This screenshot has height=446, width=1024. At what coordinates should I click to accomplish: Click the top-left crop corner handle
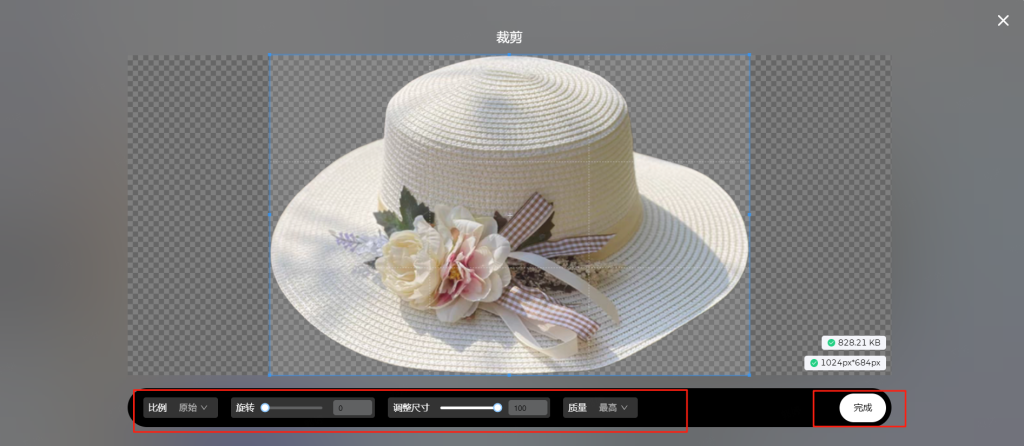(x=270, y=55)
